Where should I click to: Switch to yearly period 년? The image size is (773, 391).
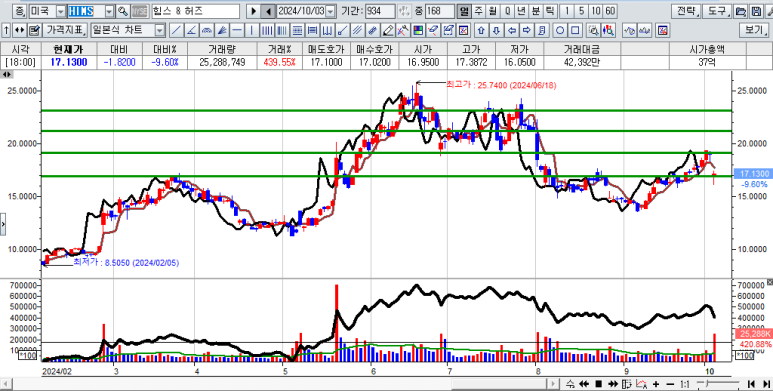pos(521,11)
